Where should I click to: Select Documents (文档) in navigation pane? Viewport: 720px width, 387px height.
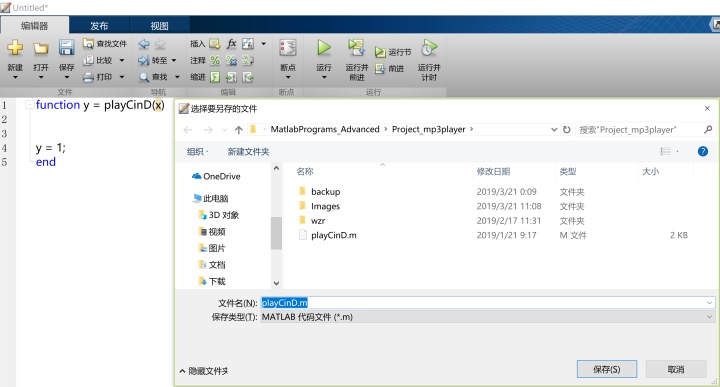pyautogui.click(x=212, y=264)
